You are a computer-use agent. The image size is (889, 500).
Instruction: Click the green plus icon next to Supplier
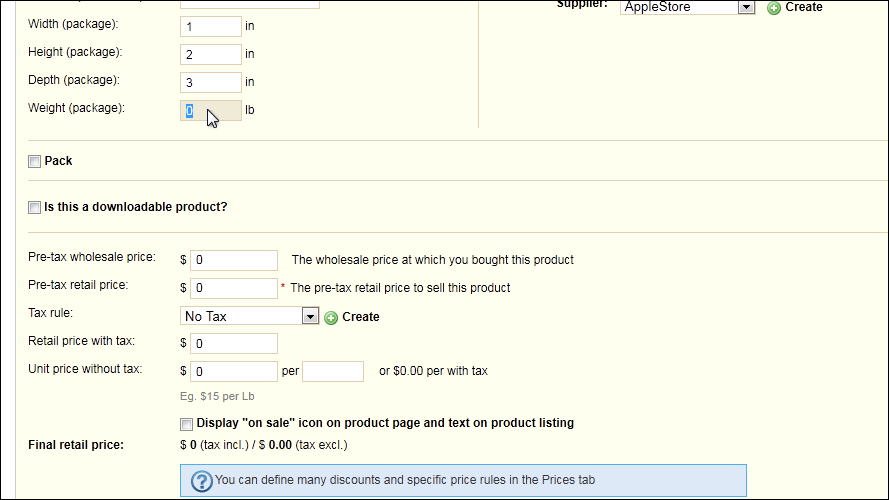click(773, 8)
